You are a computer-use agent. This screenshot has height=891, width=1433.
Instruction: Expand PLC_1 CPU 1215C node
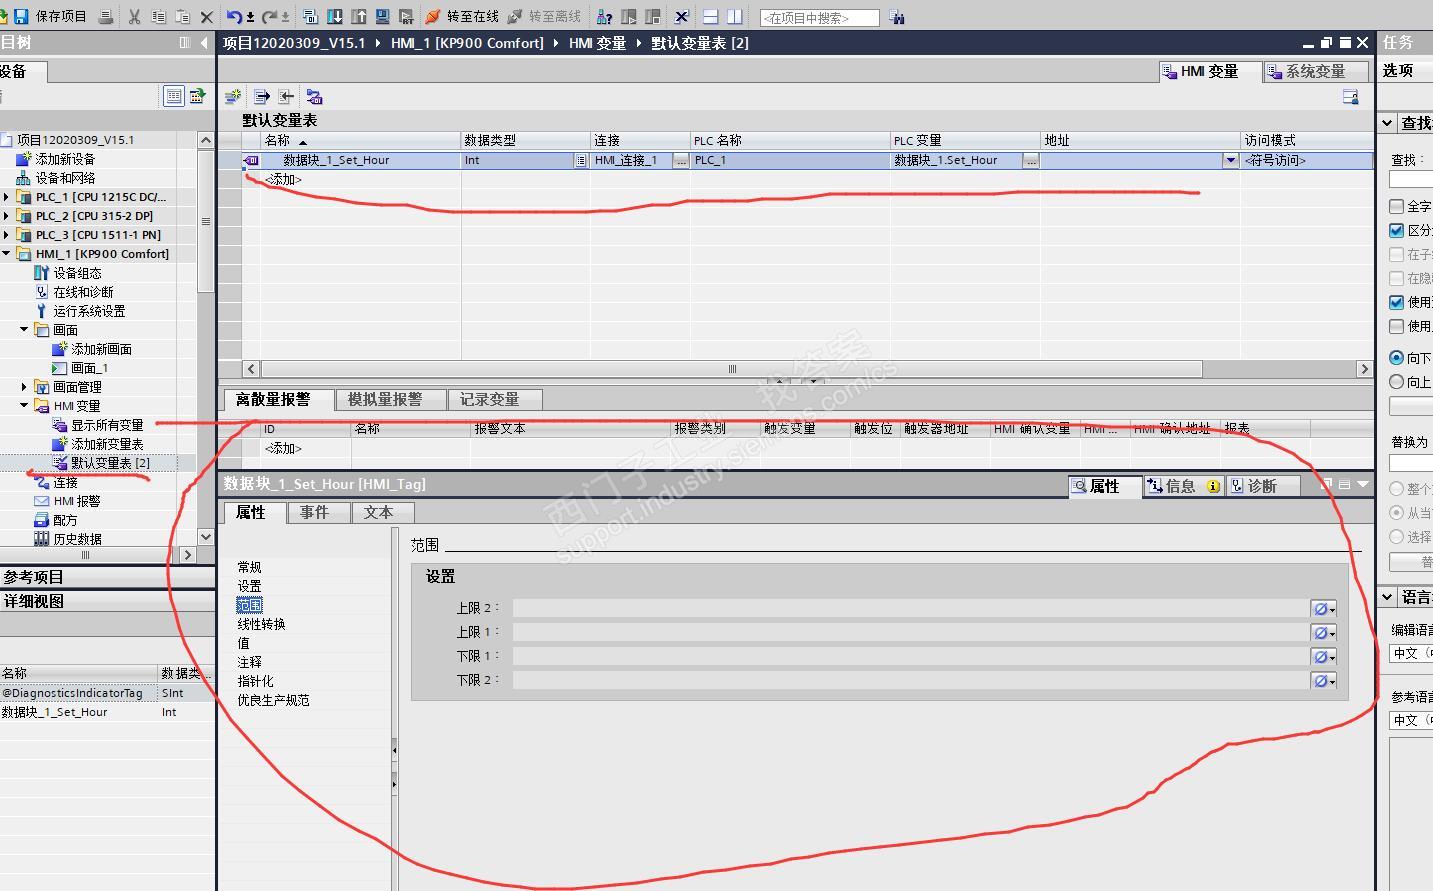(7, 197)
